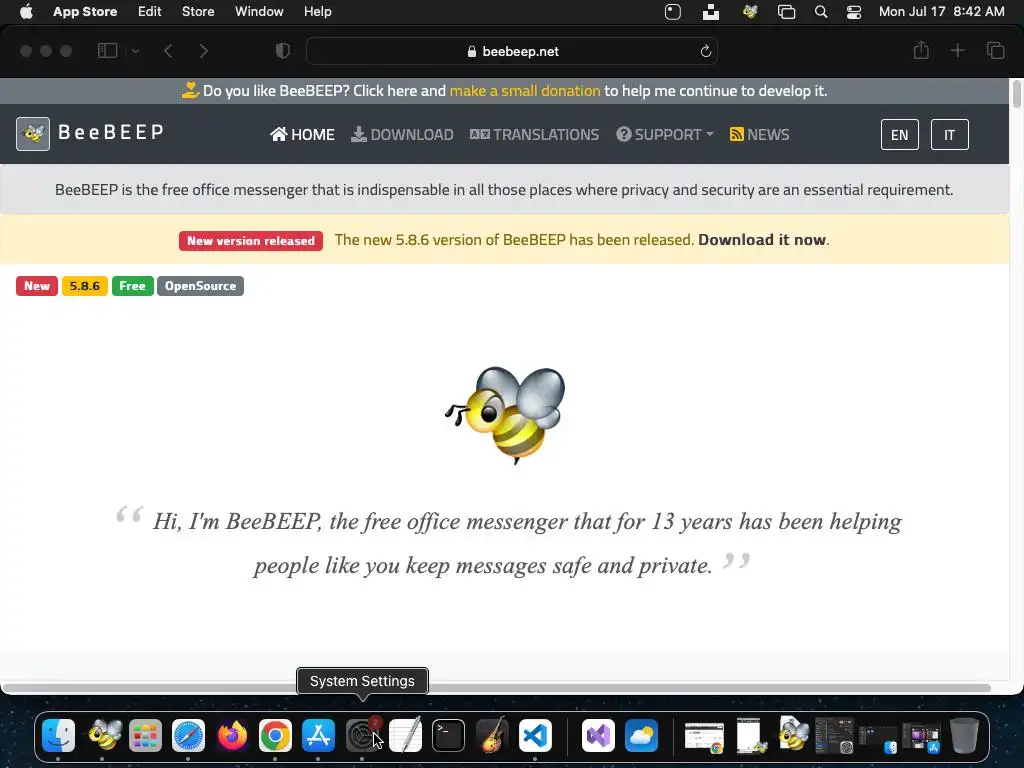
Task: Go to the HOME nav link
Action: click(x=302, y=134)
